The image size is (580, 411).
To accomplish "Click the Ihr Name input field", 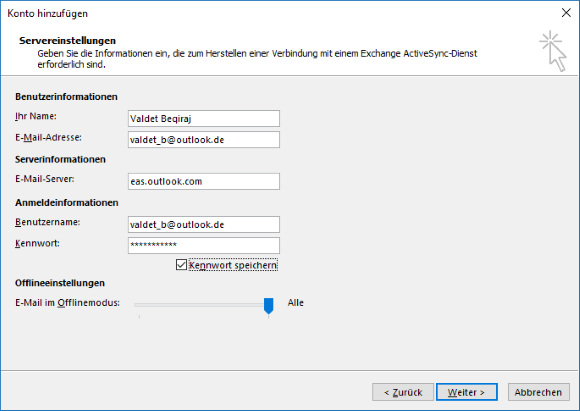I will [x=204, y=118].
